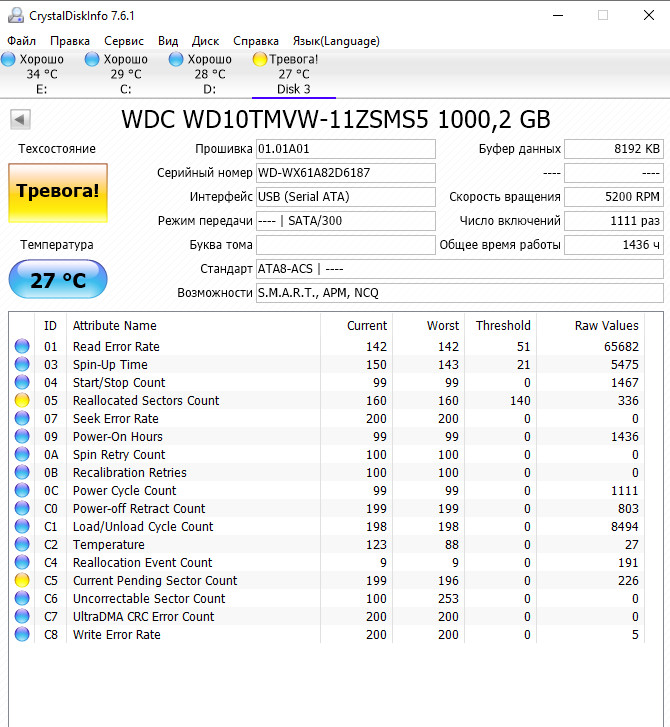The image size is (670, 727).
Task: Select drive D: status icon at 28 °C
Action: (176, 59)
